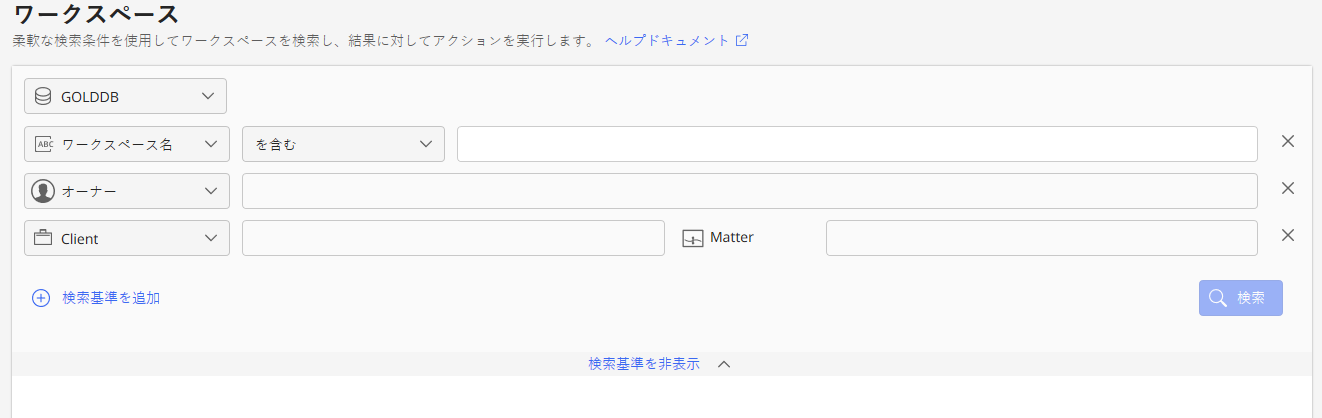Remove the ワークスペース名 criteria row
The width and height of the screenshot is (1322, 418).
click(x=1288, y=141)
